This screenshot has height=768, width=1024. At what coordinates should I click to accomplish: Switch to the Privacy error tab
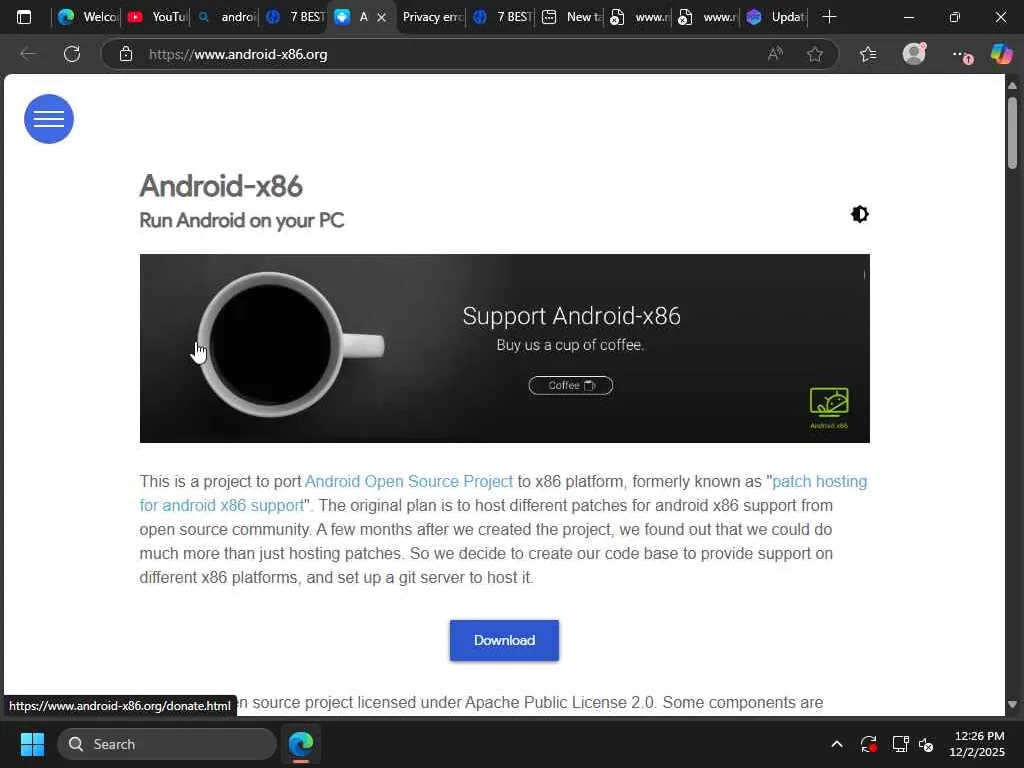click(432, 17)
